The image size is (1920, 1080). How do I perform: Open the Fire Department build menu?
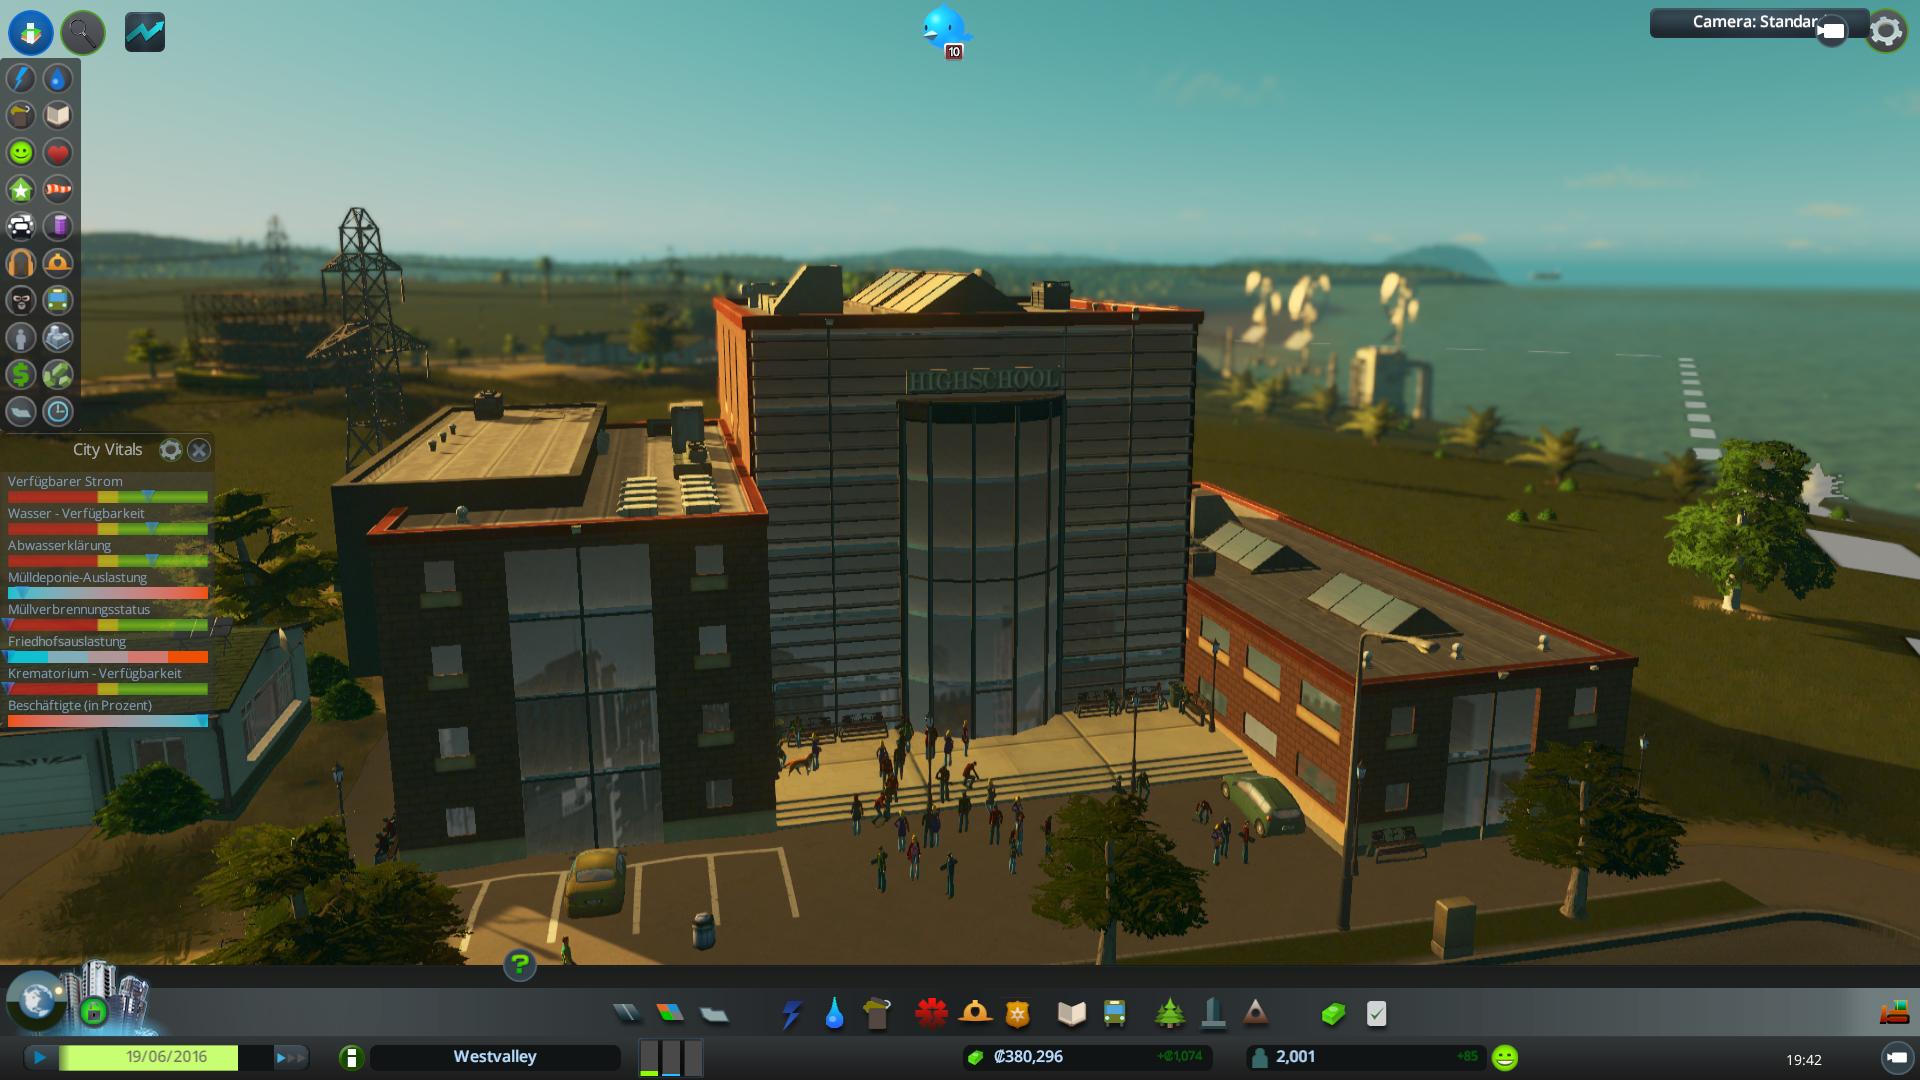(x=975, y=1014)
